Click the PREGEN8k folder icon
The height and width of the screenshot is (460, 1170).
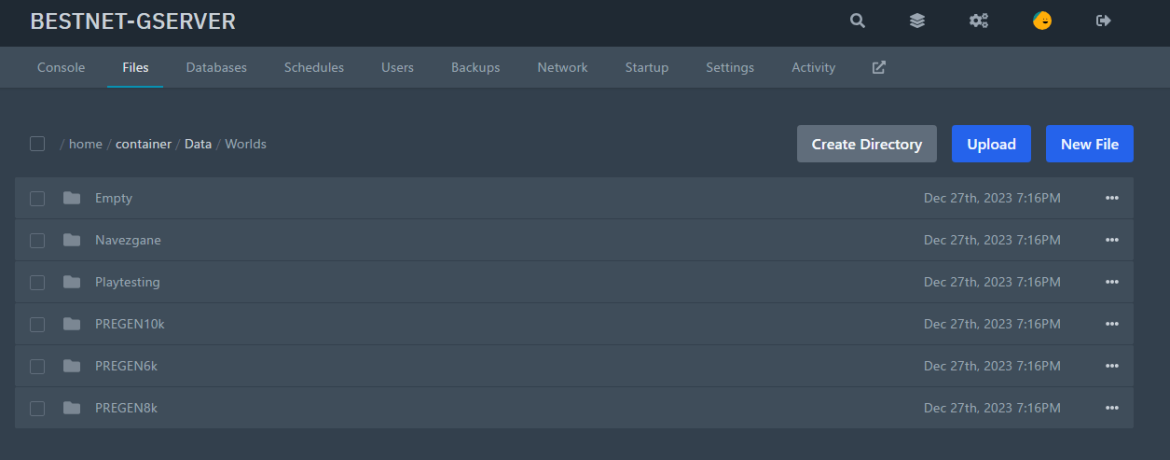(x=71, y=408)
